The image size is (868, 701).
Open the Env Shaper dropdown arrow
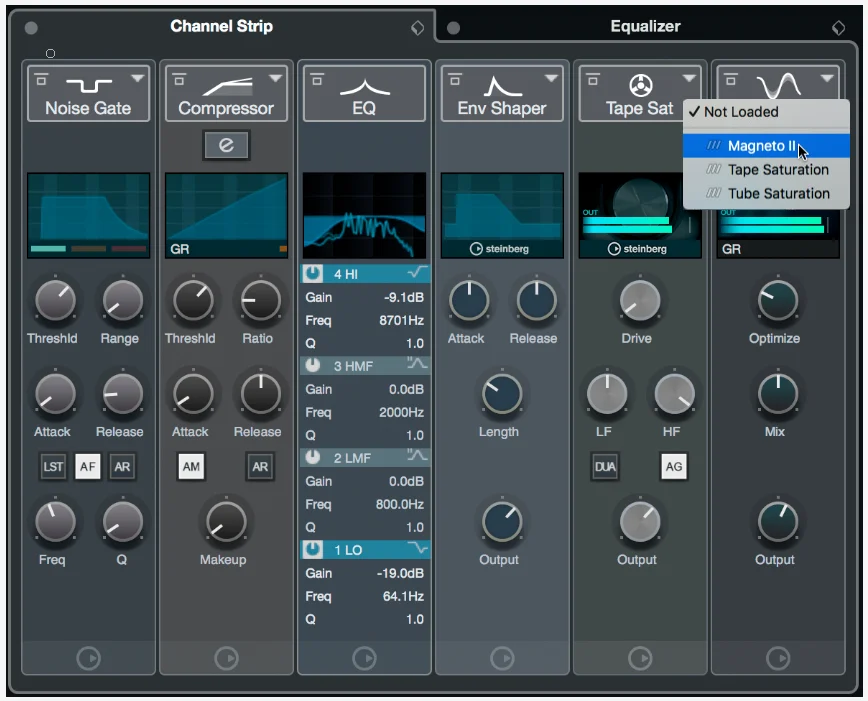(551, 79)
